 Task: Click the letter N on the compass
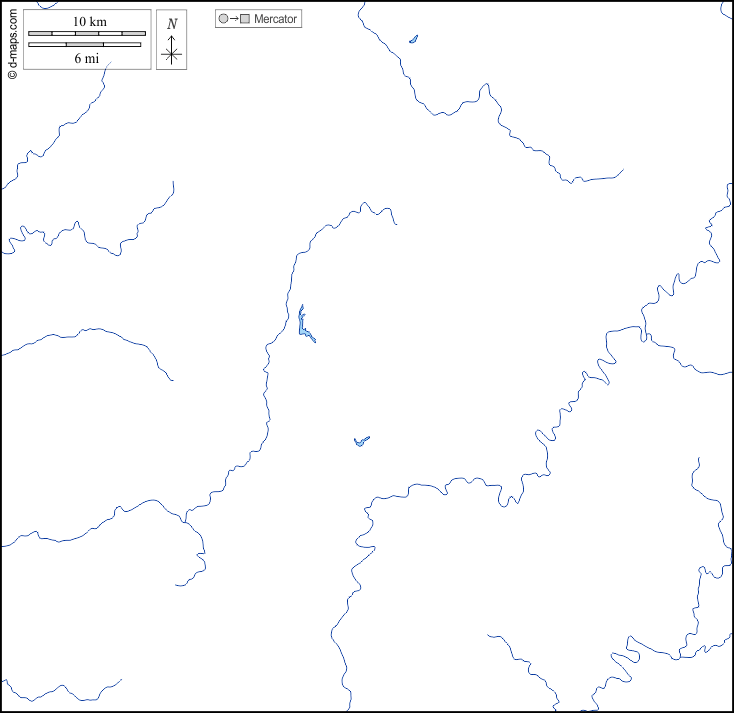point(172,24)
